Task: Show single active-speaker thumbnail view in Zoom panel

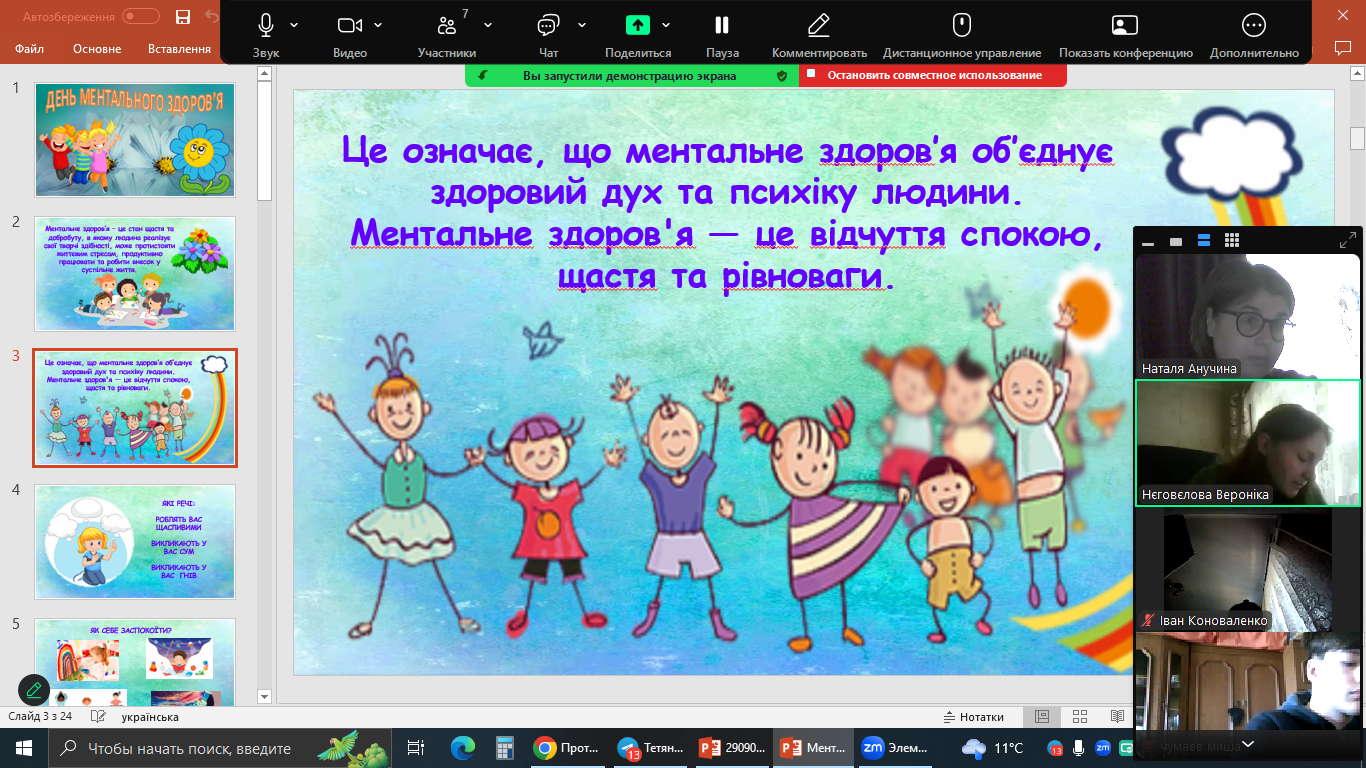Action: [x=1176, y=242]
